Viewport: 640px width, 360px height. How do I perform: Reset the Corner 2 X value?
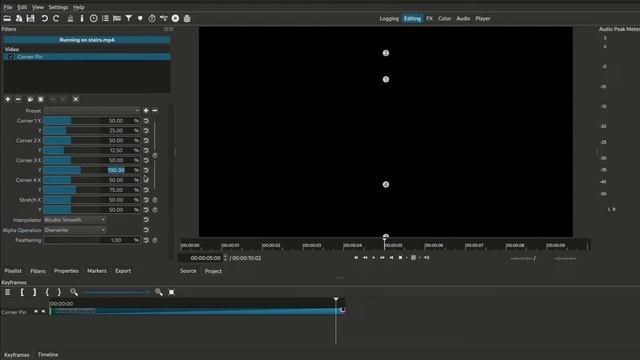pyautogui.click(x=146, y=140)
